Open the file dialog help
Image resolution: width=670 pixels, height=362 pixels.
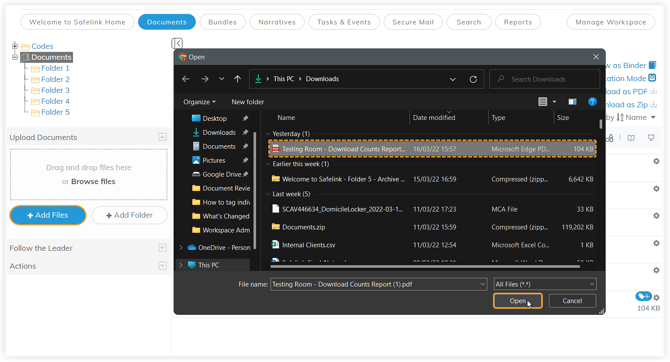click(x=592, y=102)
